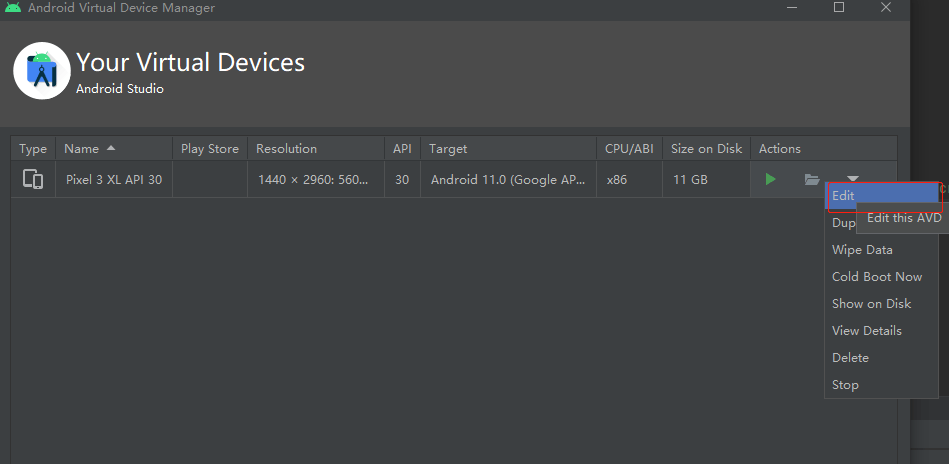Sort by the API column header

click(402, 149)
